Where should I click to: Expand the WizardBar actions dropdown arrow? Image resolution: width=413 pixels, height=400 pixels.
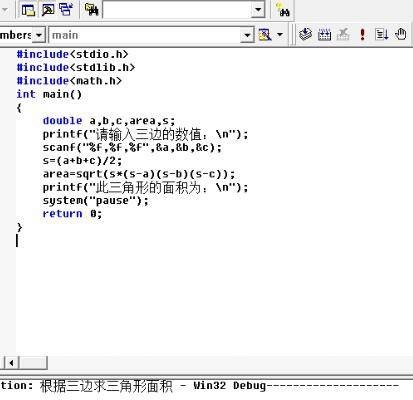280,35
